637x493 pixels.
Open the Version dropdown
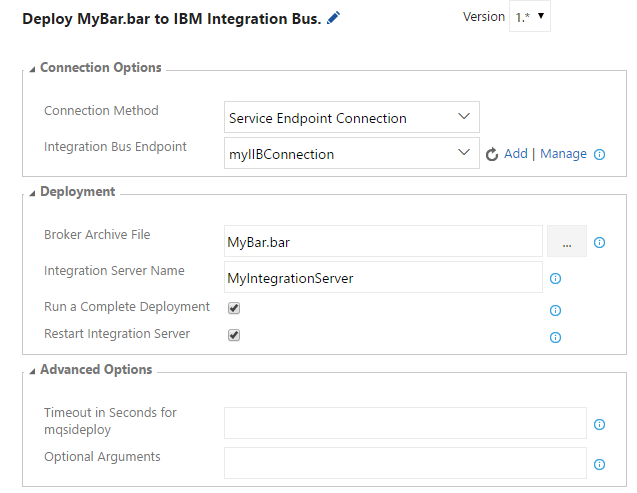[x=530, y=16]
